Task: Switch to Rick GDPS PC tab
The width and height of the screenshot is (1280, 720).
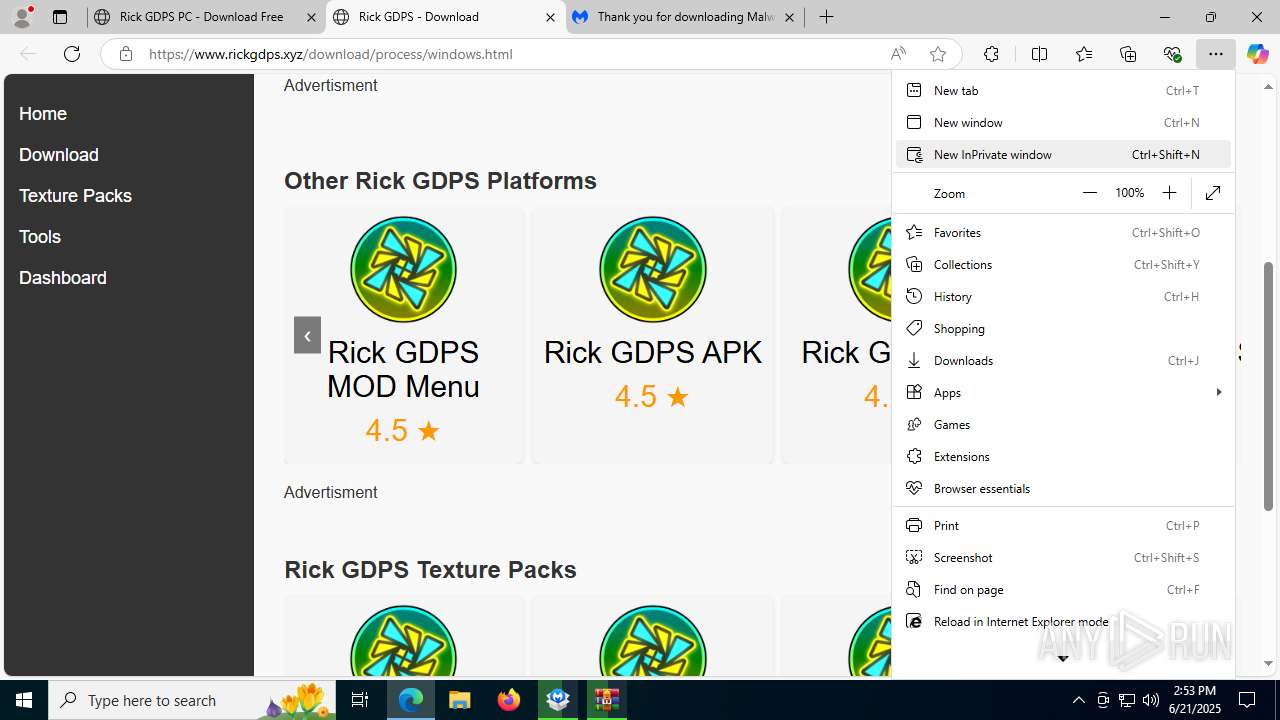Action: 205,17
